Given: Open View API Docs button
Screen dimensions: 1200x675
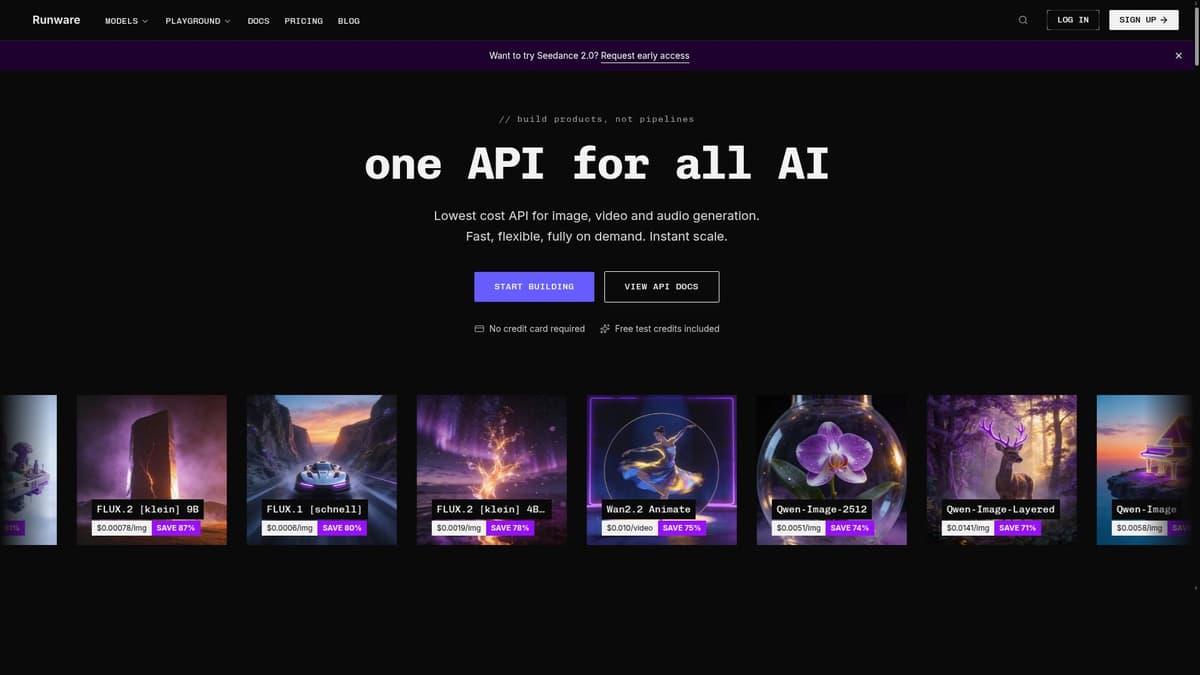Looking at the screenshot, I should click(x=661, y=287).
